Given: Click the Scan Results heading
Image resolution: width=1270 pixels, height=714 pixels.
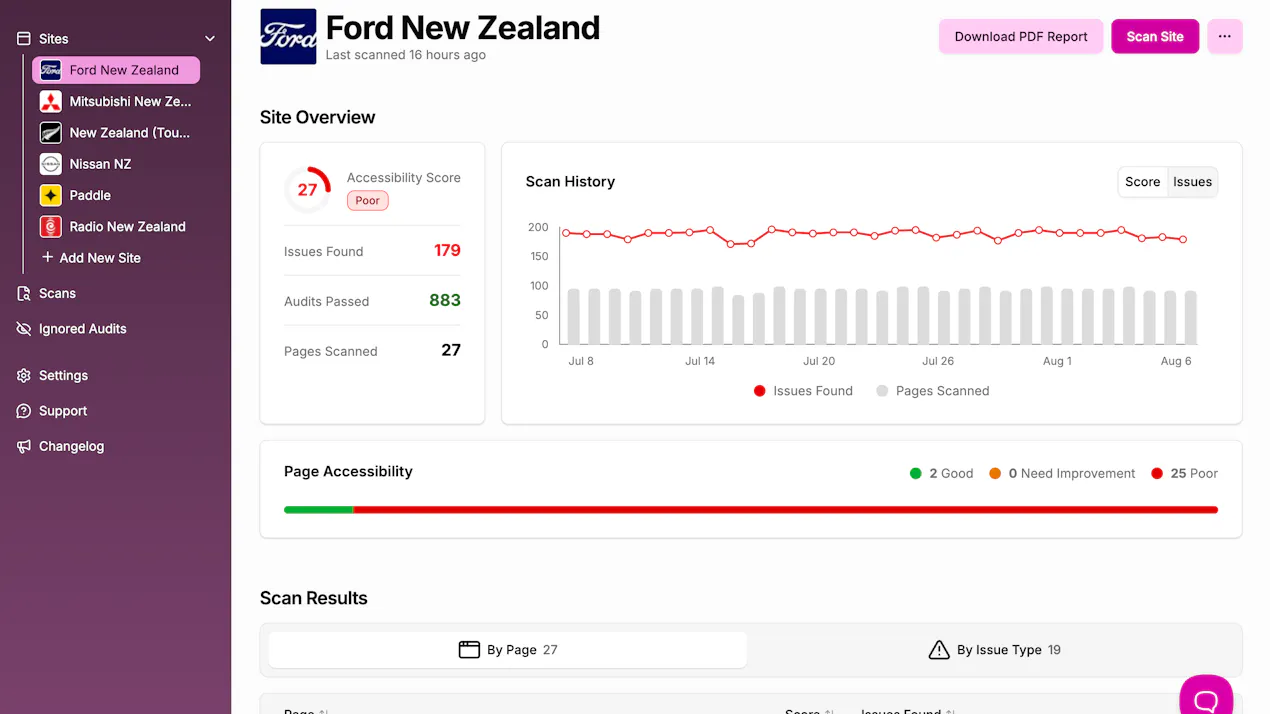Looking at the screenshot, I should click(314, 598).
